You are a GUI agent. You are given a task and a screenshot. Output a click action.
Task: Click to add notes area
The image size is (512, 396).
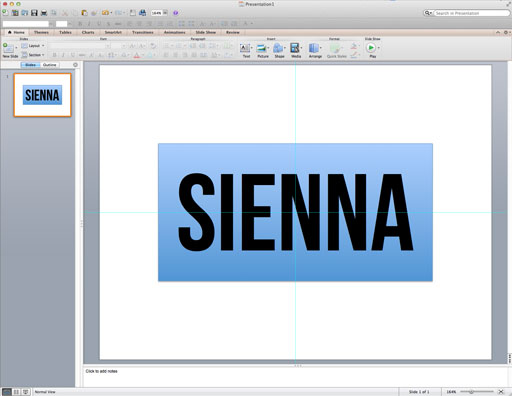295,377
